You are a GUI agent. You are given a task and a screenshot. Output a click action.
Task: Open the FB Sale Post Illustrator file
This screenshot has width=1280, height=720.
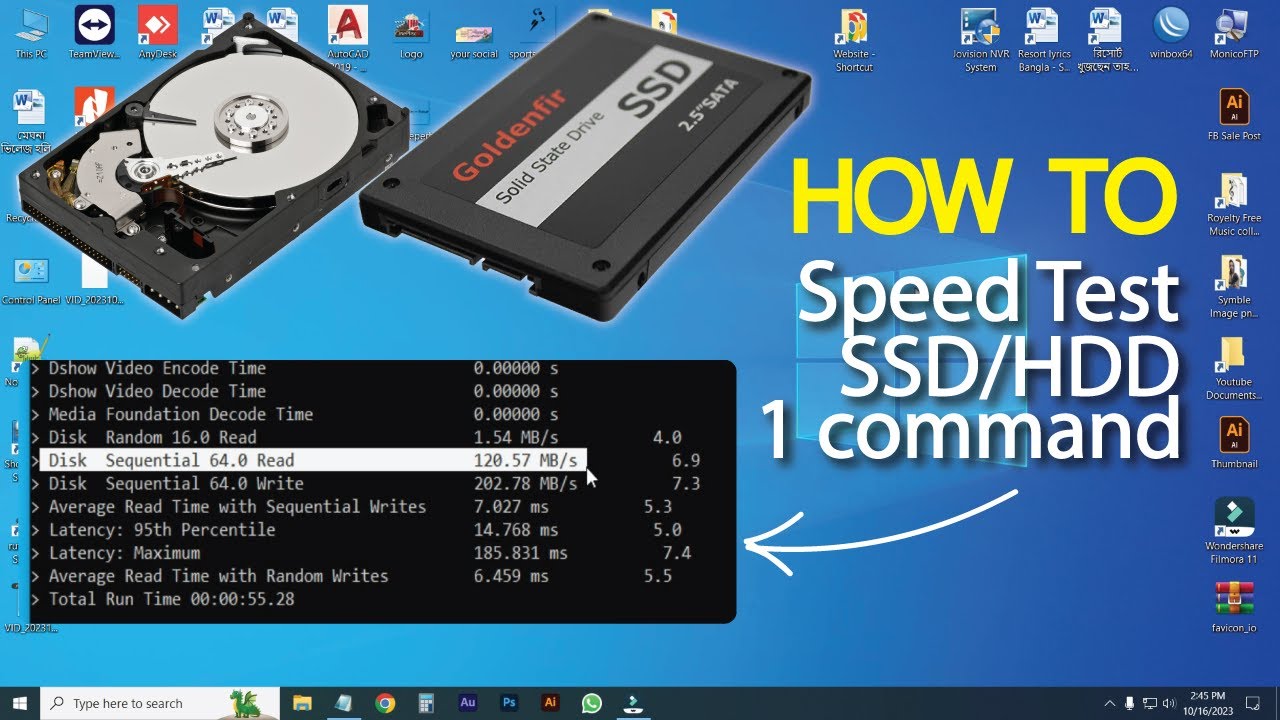1234,114
